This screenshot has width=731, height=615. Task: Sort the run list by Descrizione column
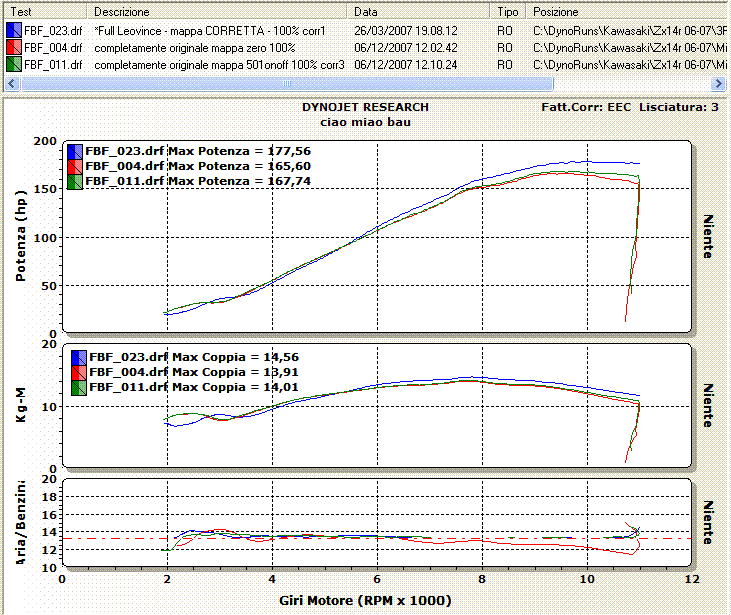[220, 12]
